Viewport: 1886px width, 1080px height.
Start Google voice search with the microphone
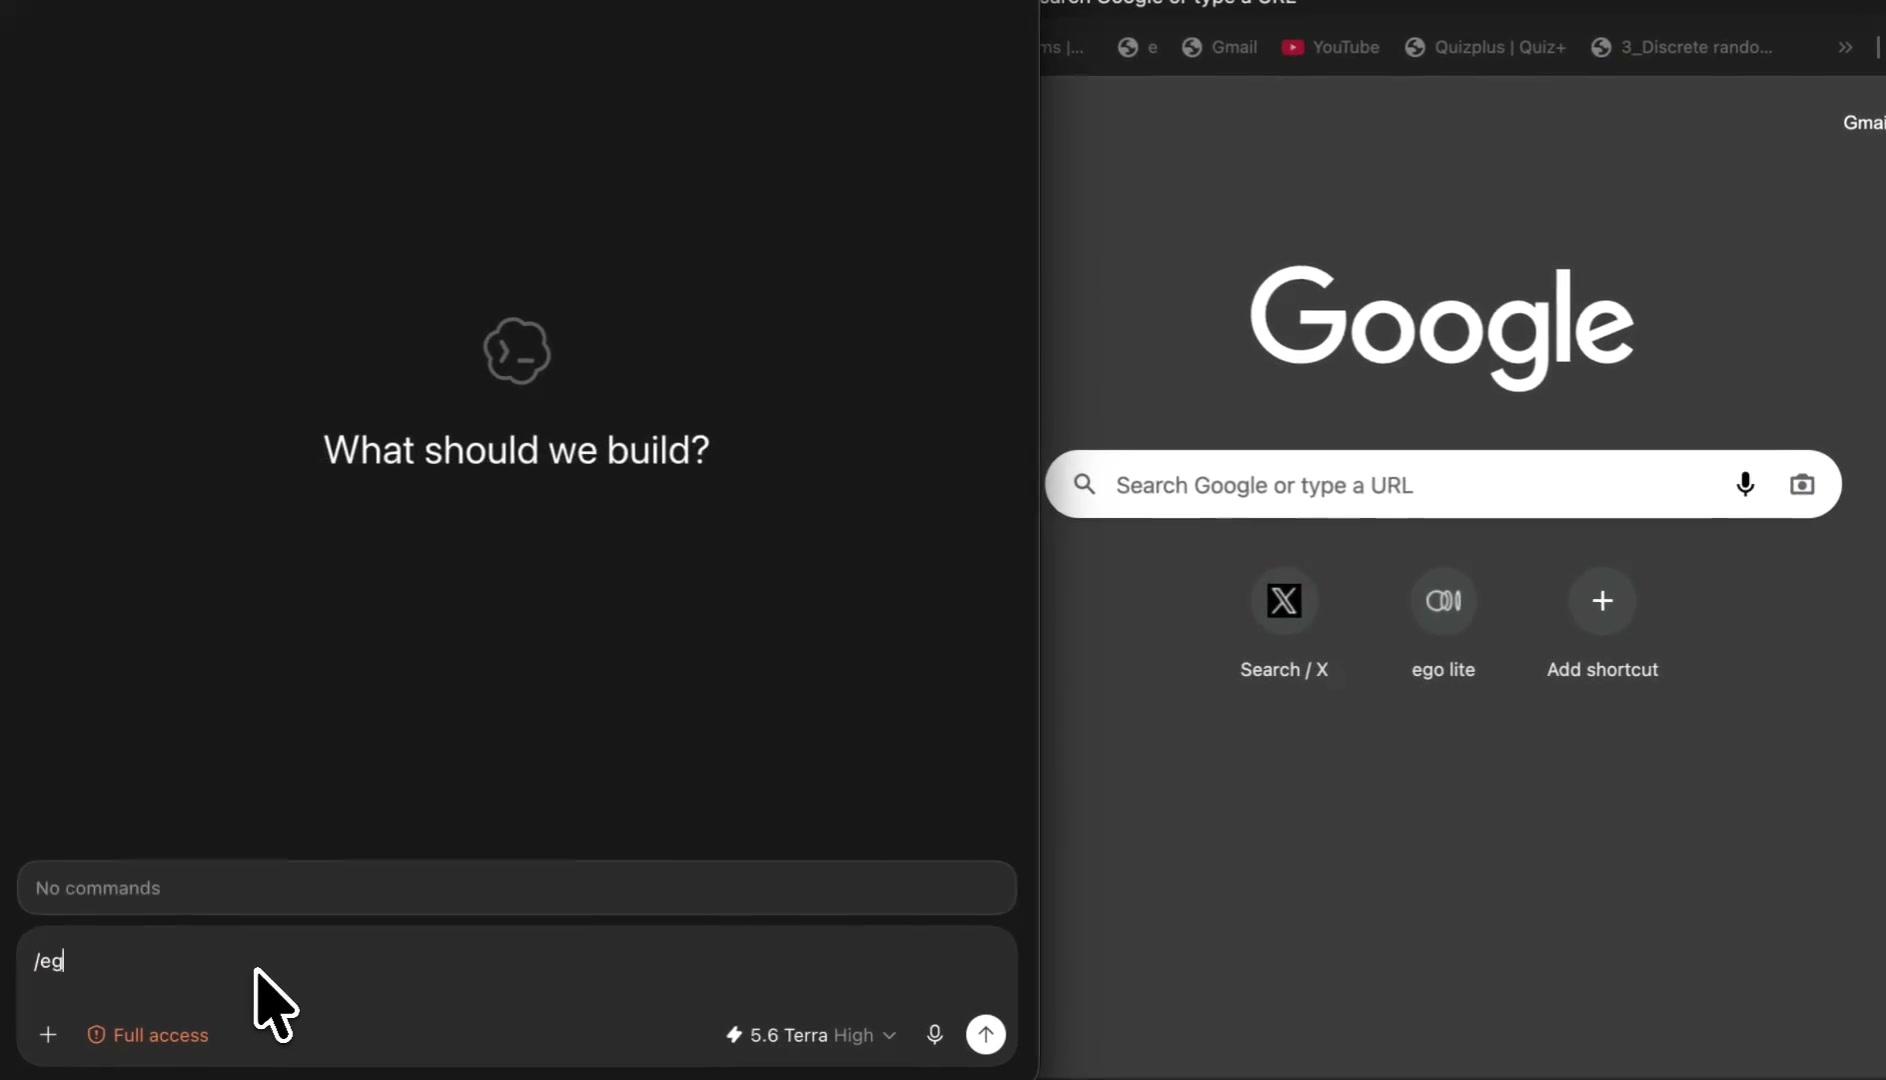click(1745, 485)
